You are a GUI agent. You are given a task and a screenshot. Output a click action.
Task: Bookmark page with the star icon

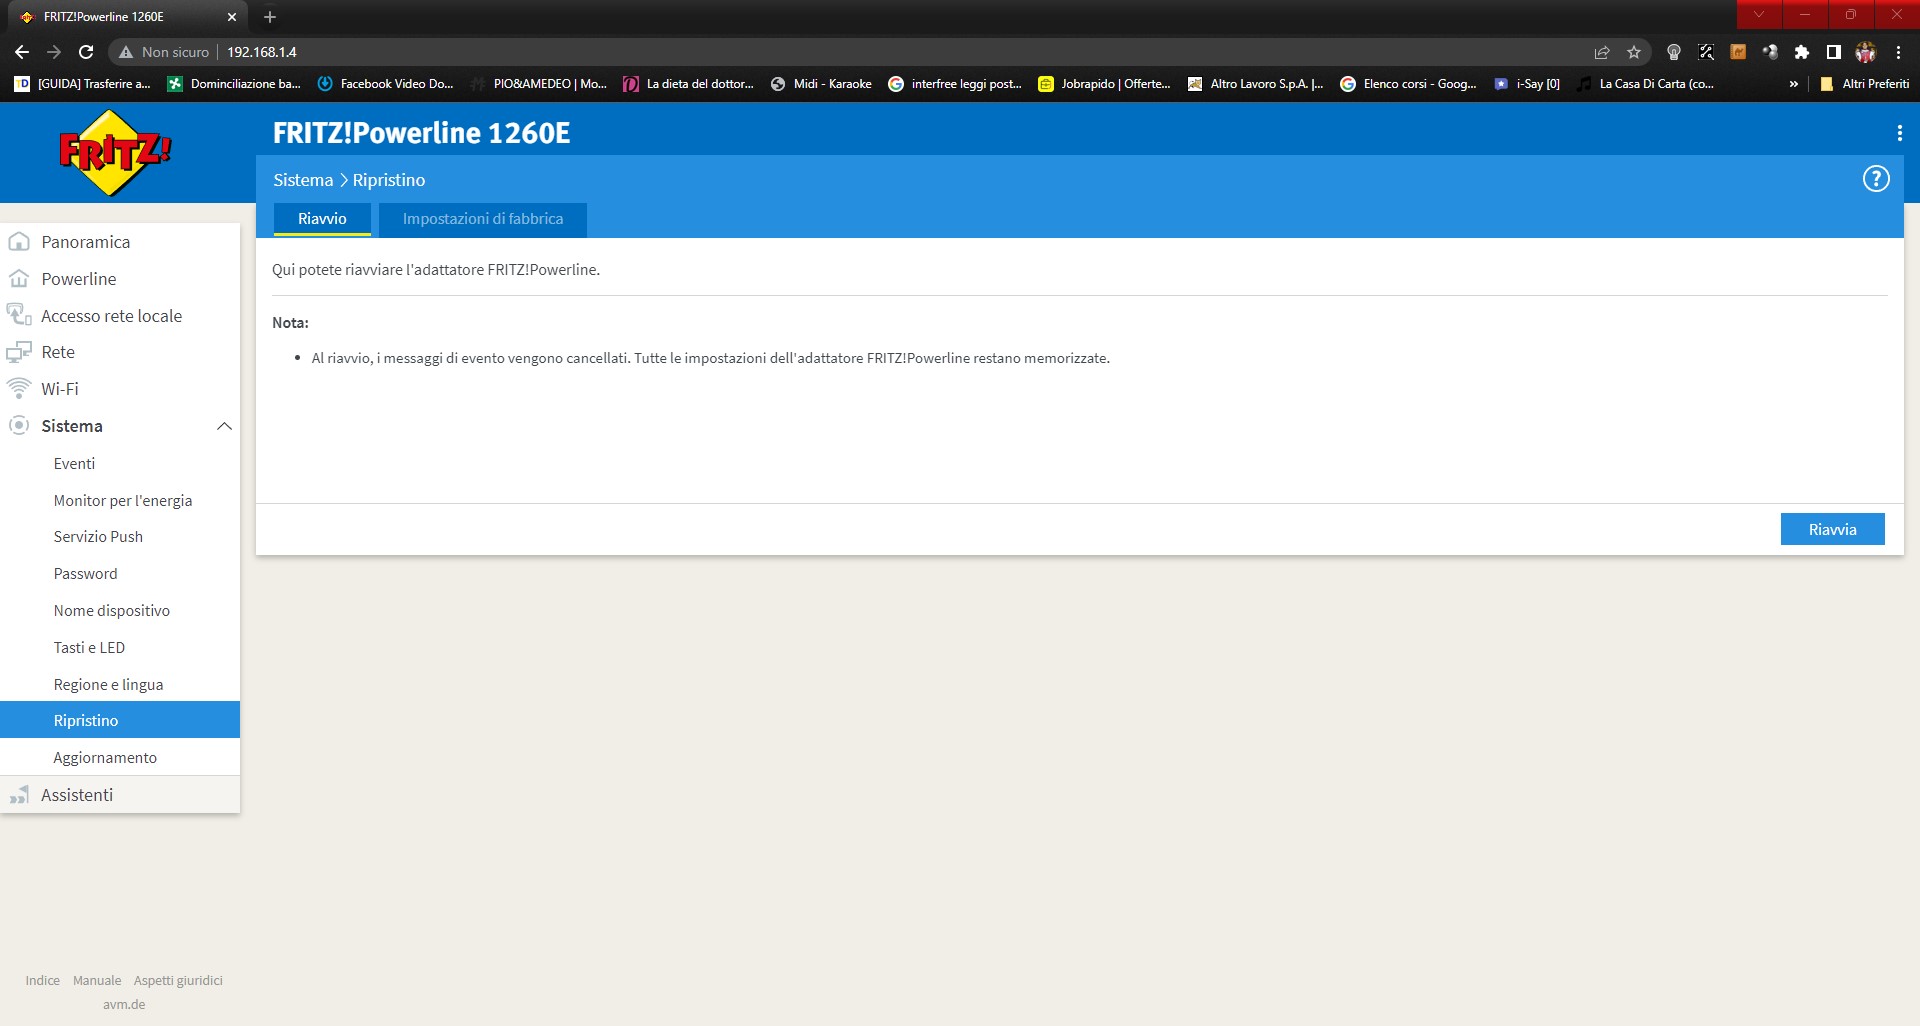click(1634, 52)
